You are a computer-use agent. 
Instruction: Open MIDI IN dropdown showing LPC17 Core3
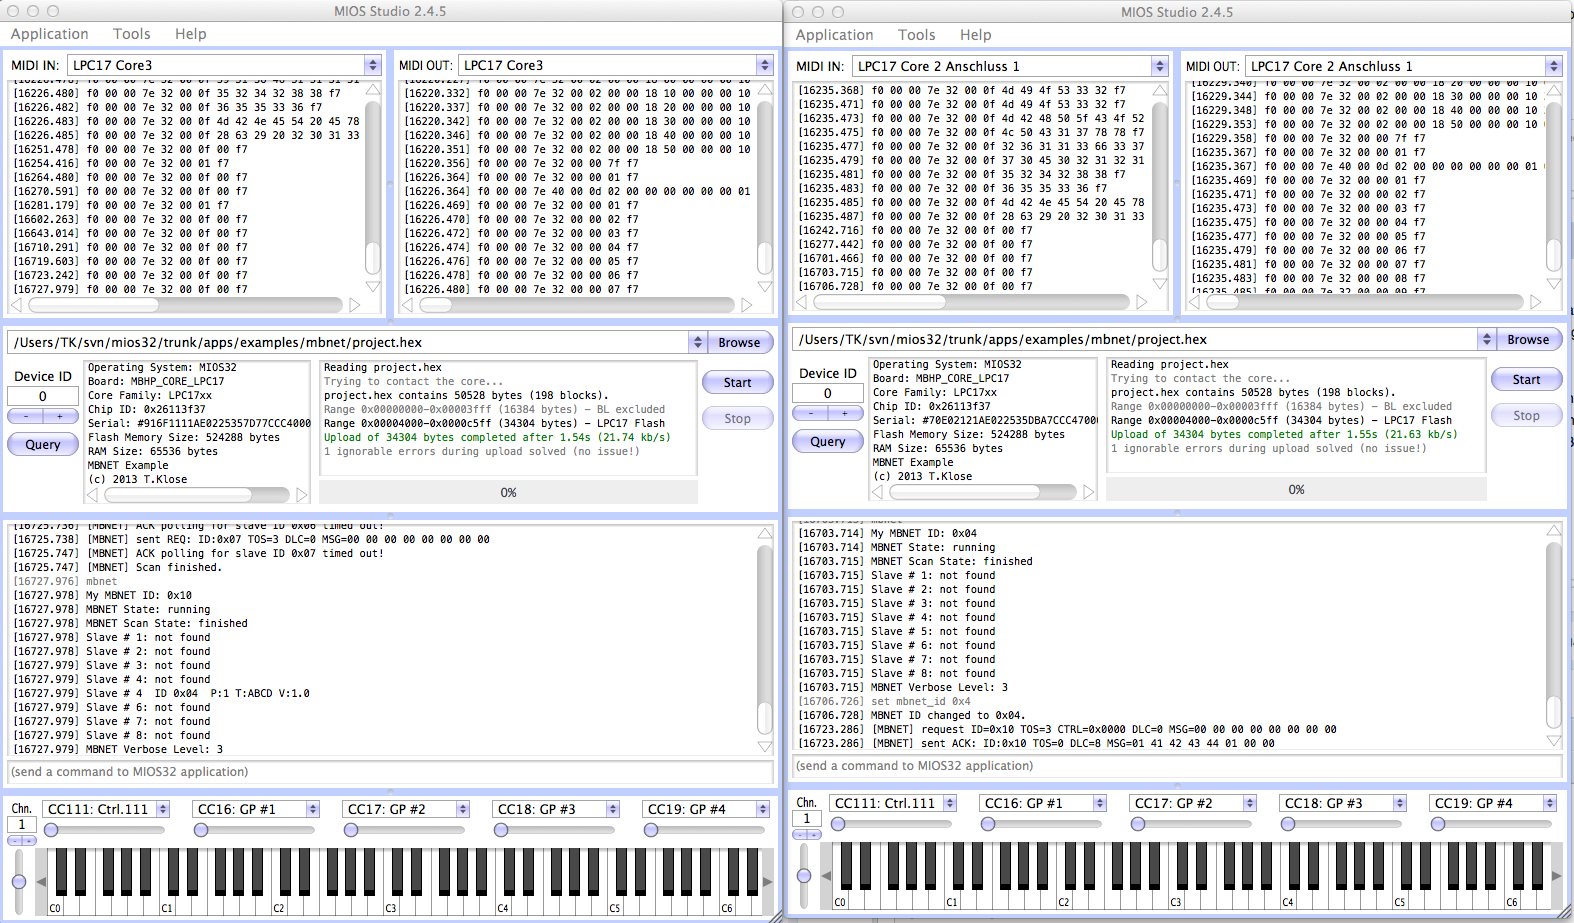point(225,65)
